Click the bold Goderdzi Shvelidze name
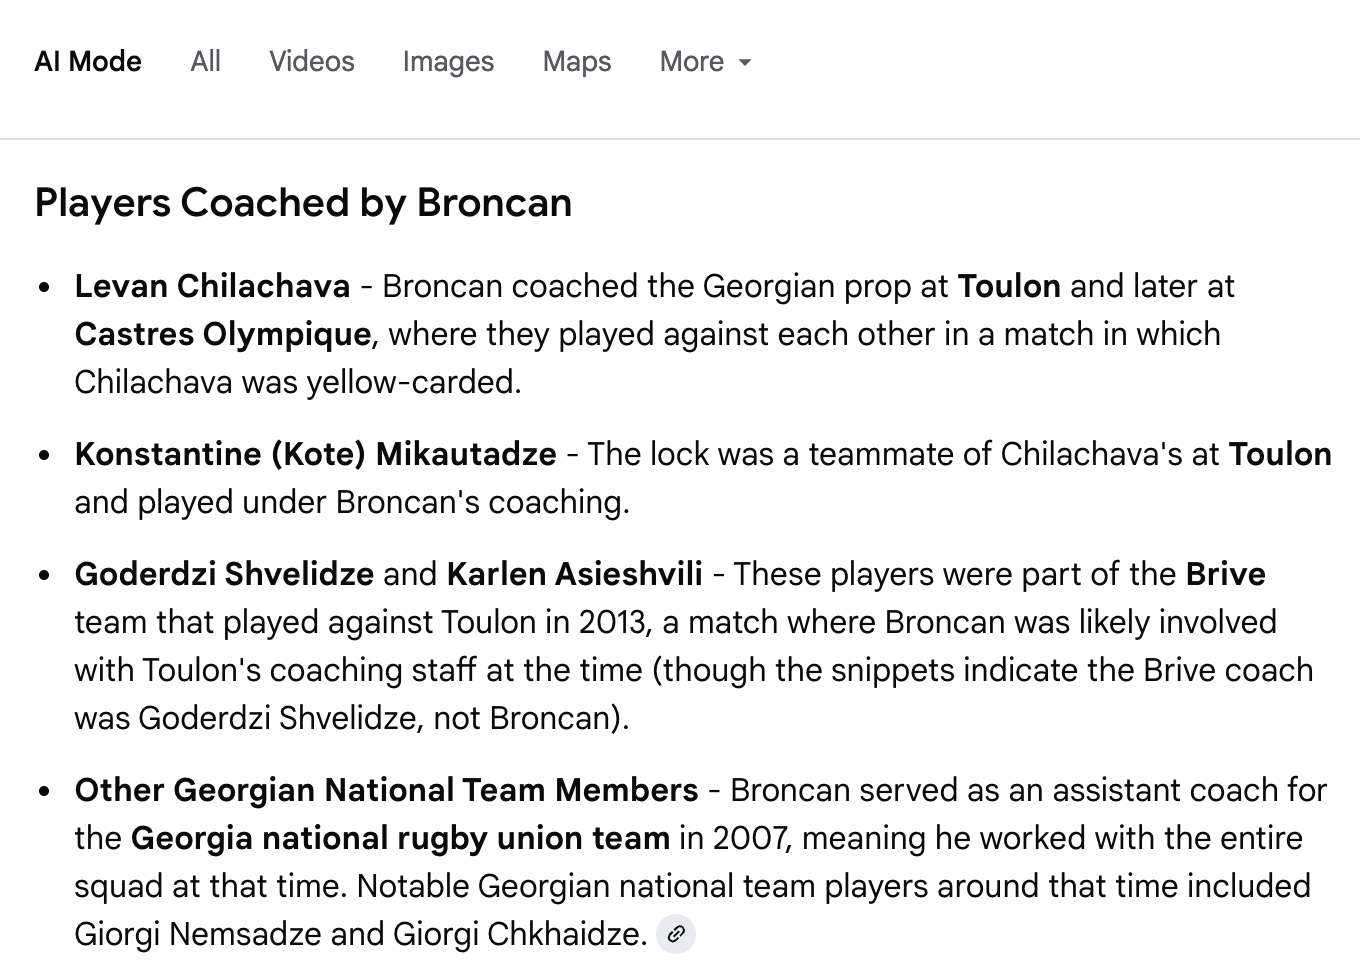This screenshot has height=974, width=1360. pyautogui.click(x=224, y=575)
